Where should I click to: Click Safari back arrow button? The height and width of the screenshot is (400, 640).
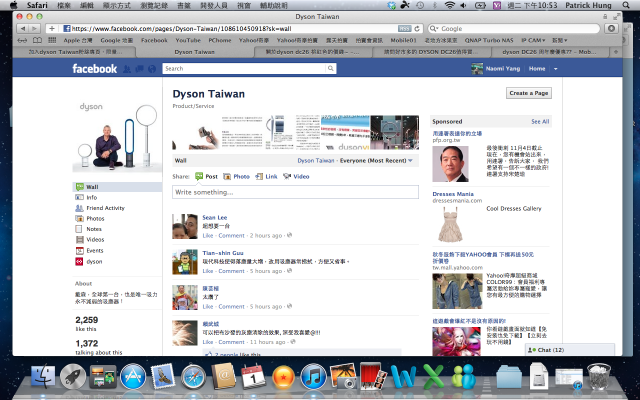click(x=23, y=29)
